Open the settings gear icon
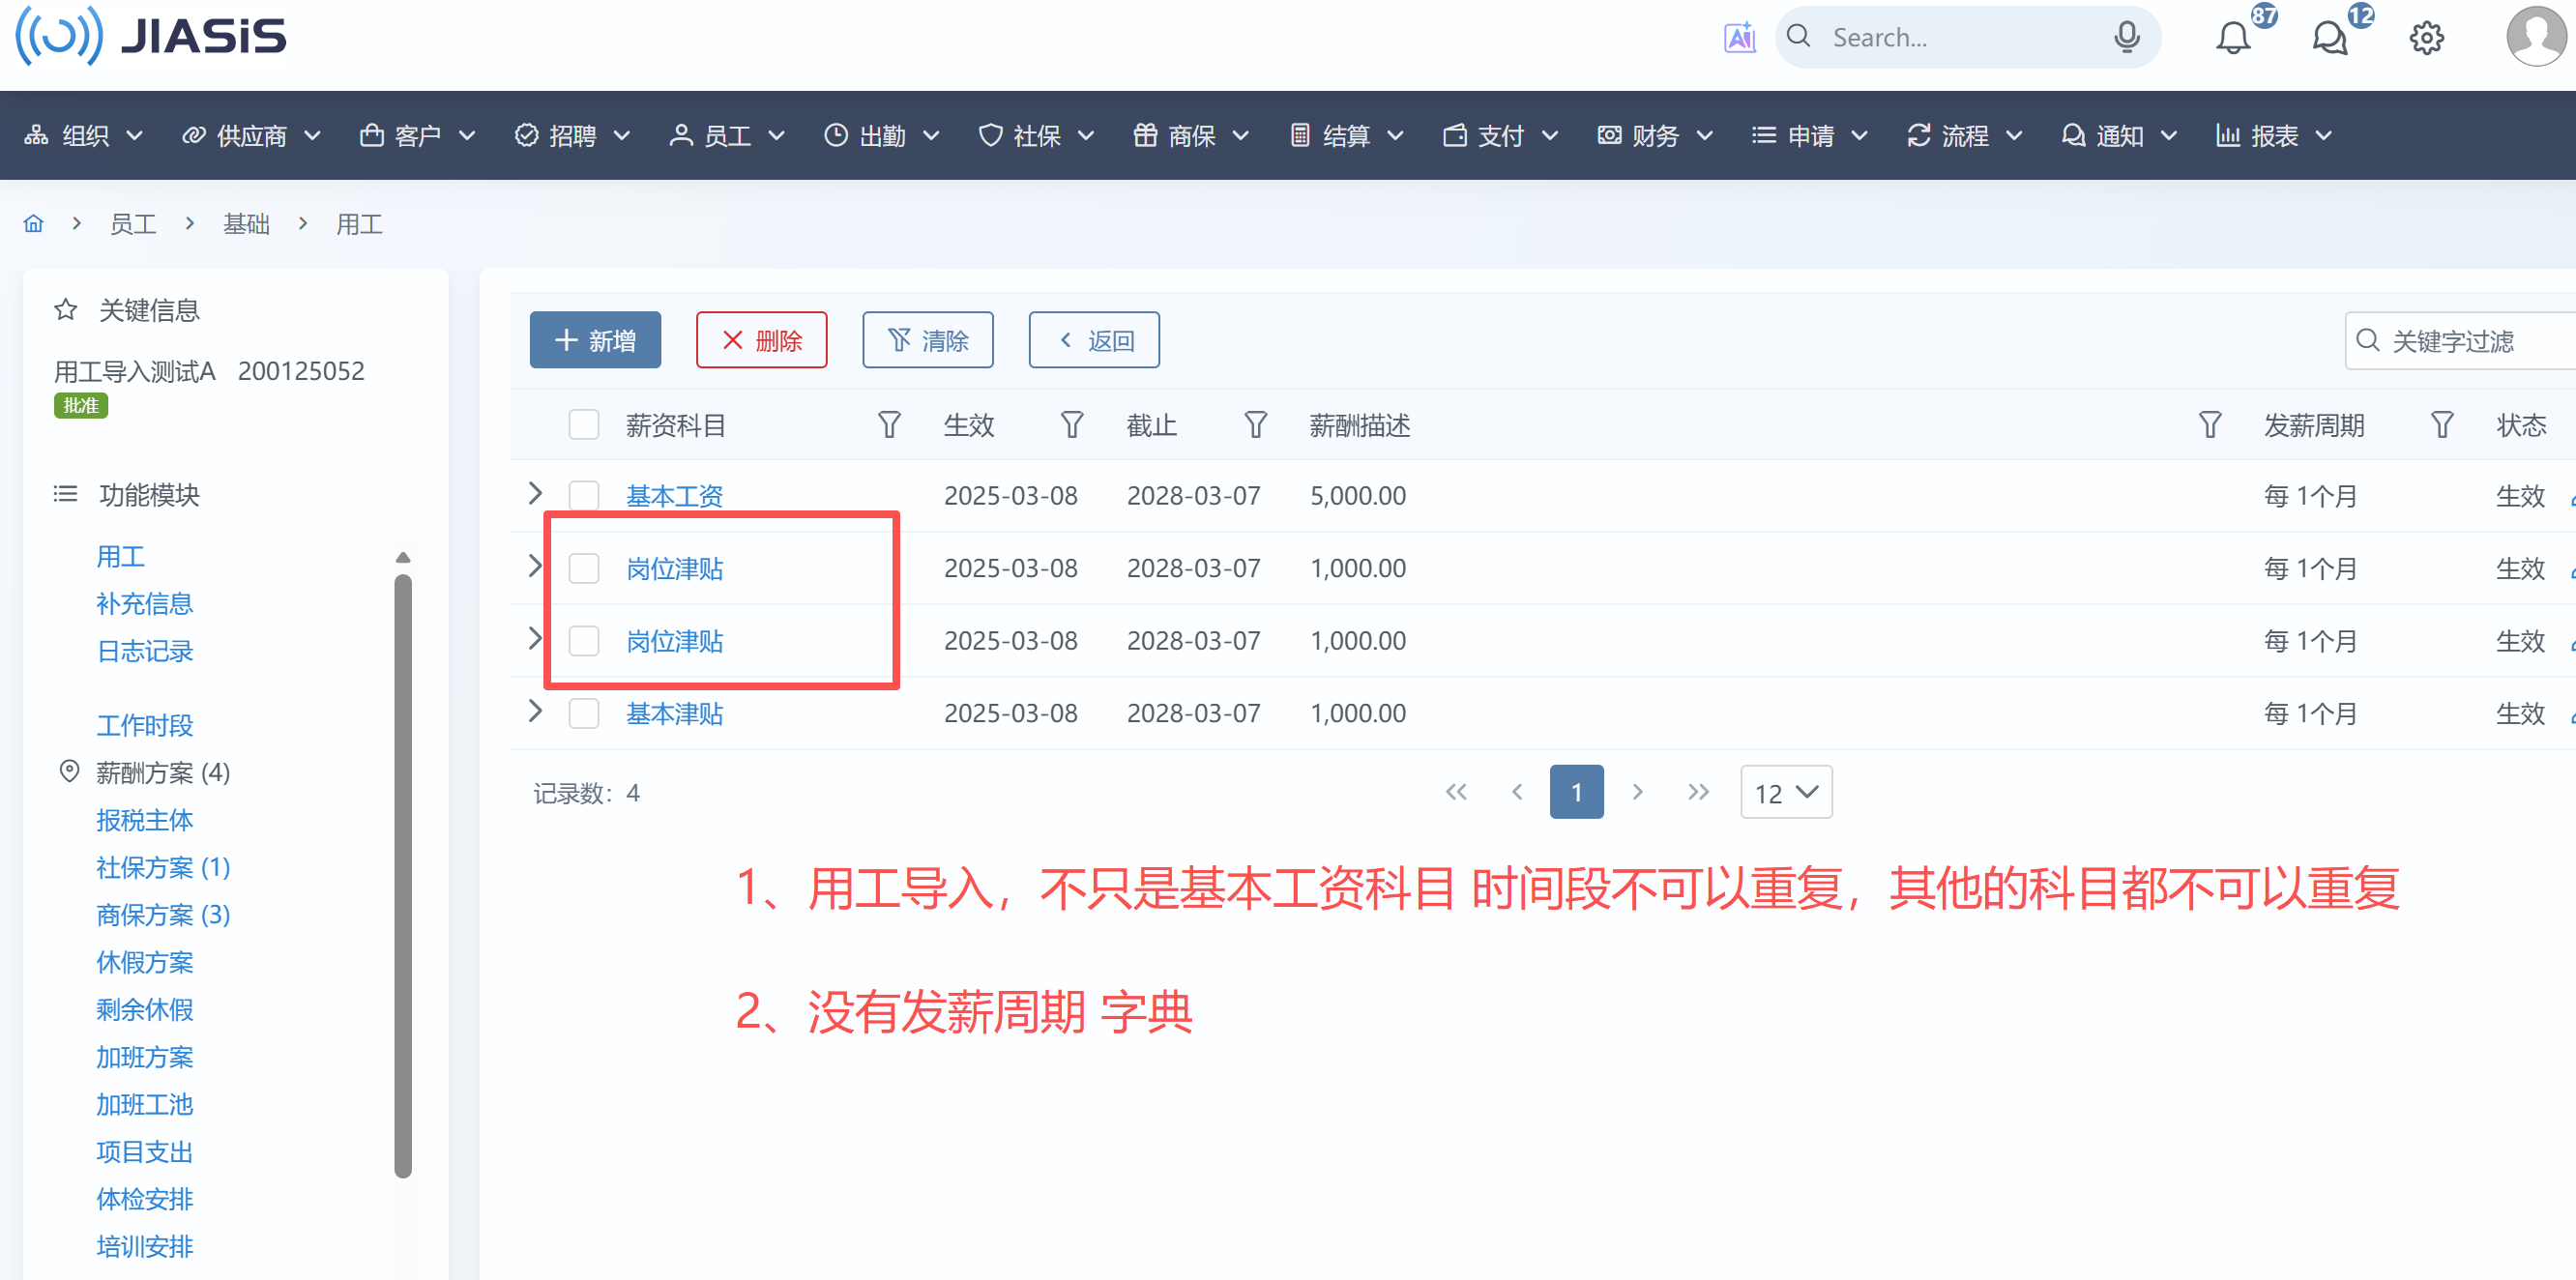The image size is (2576, 1280). pyautogui.click(x=2426, y=38)
